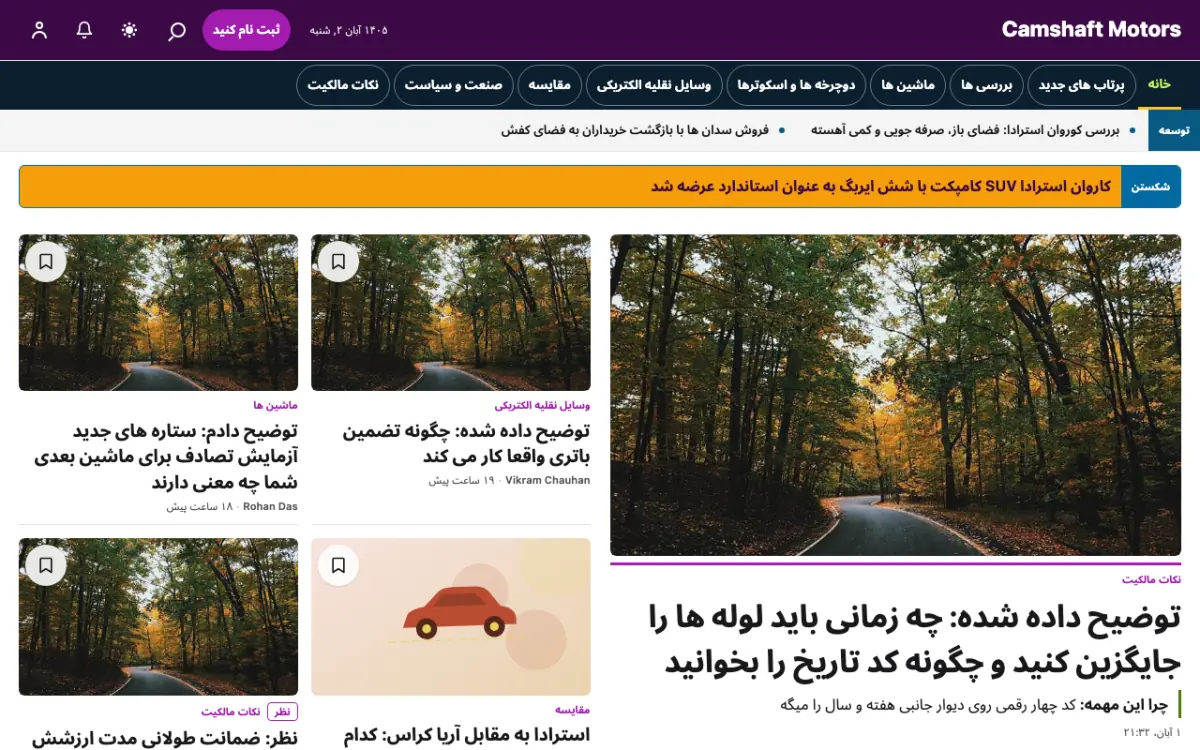Screen dimensions: 1200x750
Task: Click the وسایل نقلیه الکتریکی card category label
Action: pos(542,406)
